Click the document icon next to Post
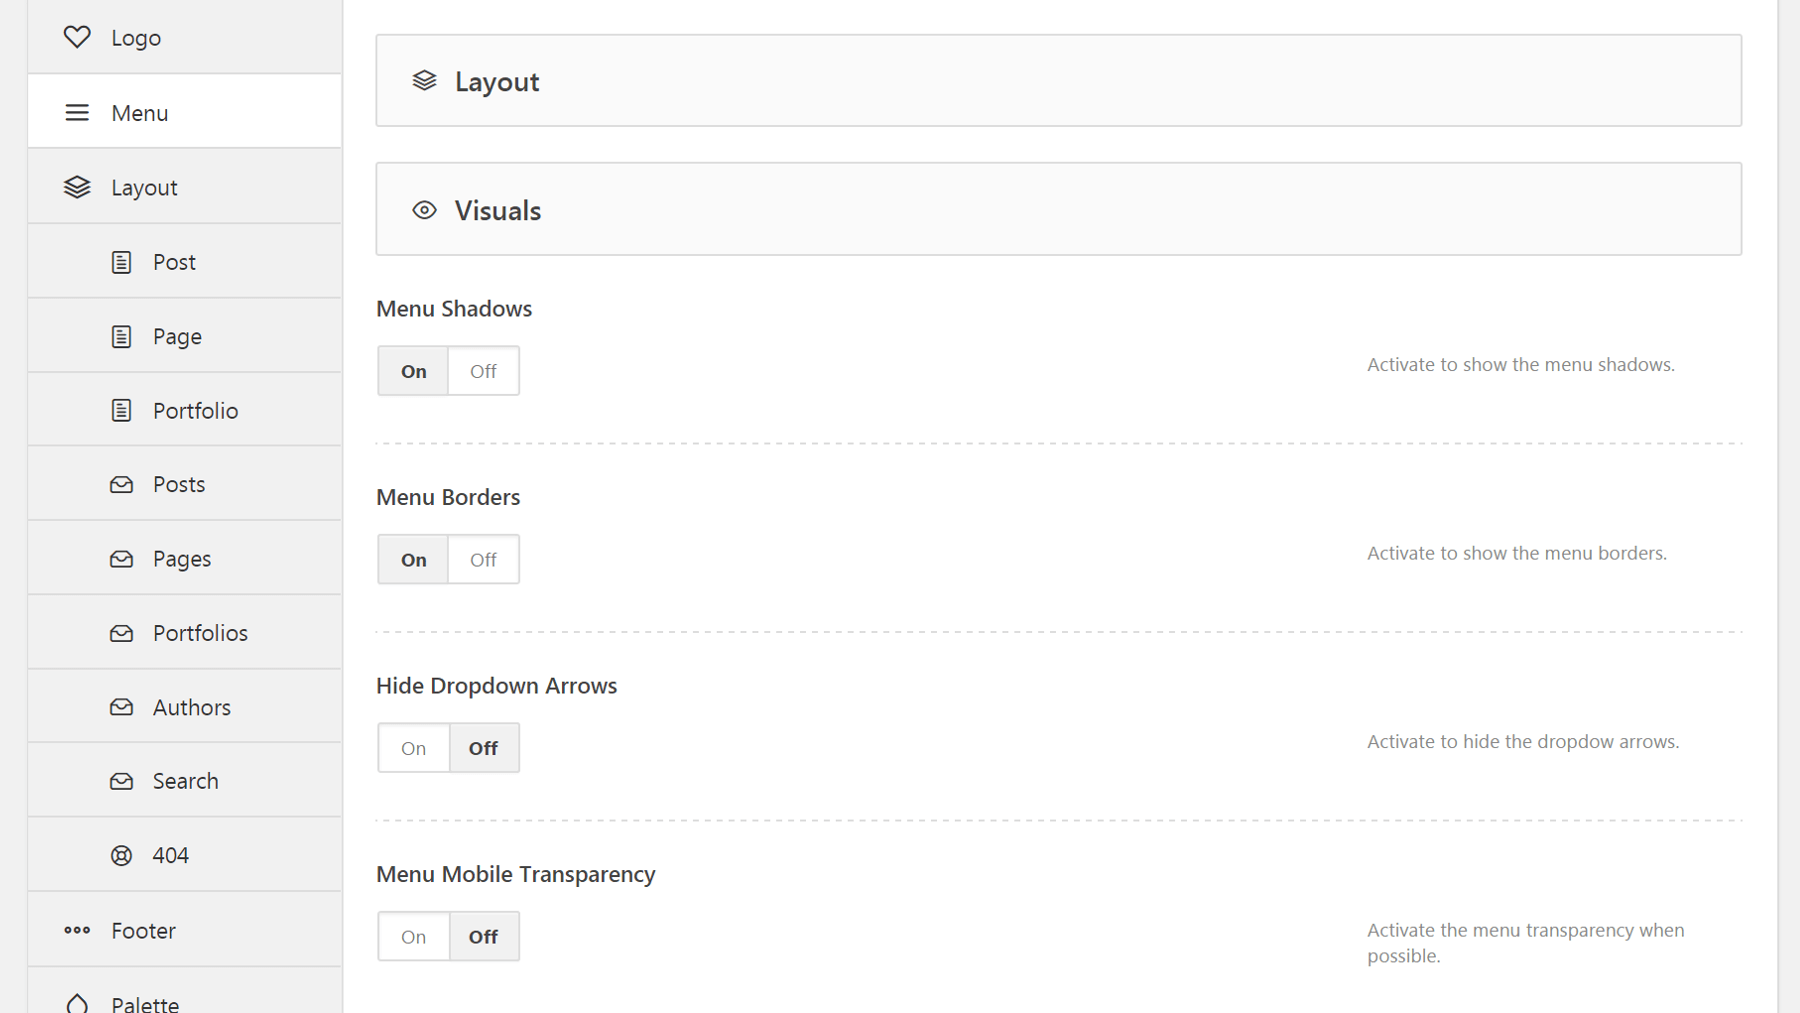This screenshot has height=1013, width=1800. (121, 262)
